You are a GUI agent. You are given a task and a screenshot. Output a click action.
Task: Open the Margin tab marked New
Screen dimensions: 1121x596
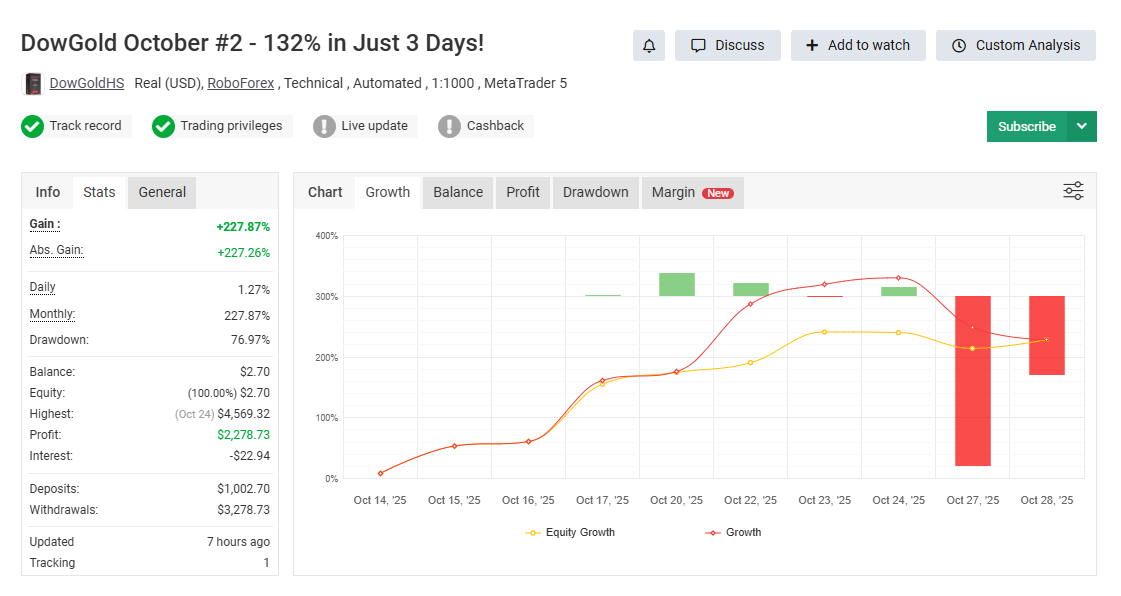click(x=692, y=192)
